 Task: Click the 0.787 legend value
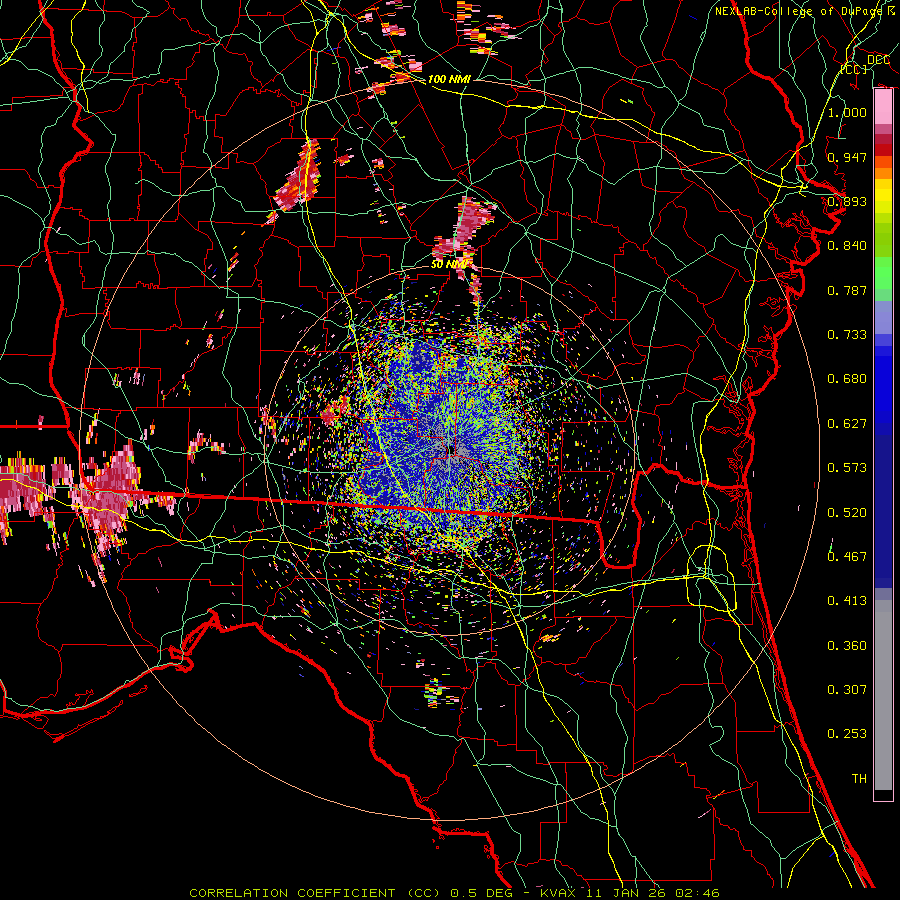tap(847, 290)
